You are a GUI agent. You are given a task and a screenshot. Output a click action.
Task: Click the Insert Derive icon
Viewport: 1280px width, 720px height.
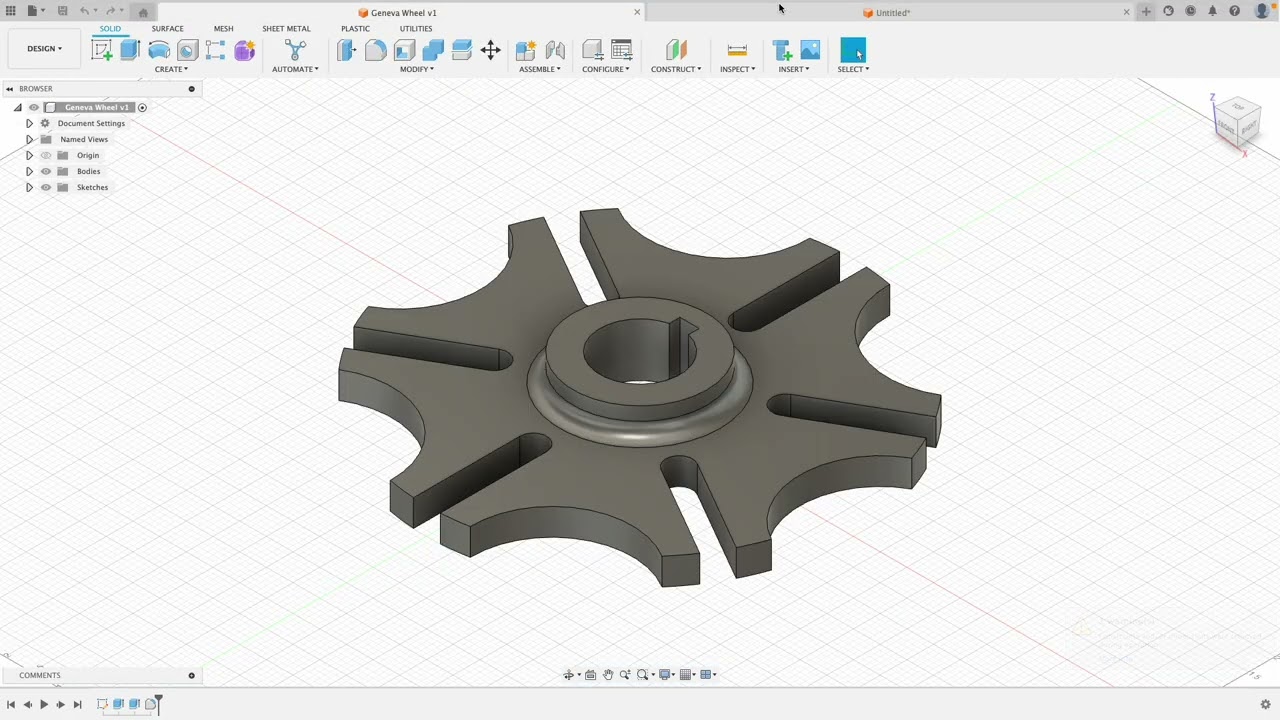[782, 50]
